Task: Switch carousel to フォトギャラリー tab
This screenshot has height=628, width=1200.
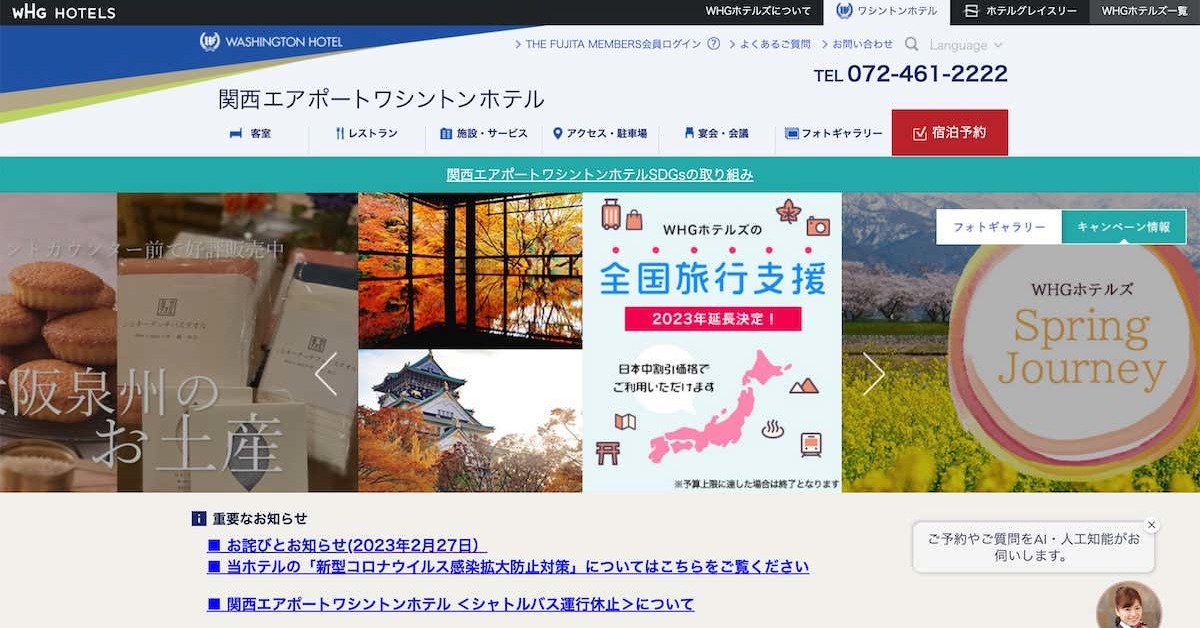Action: [x=999, y=227]
